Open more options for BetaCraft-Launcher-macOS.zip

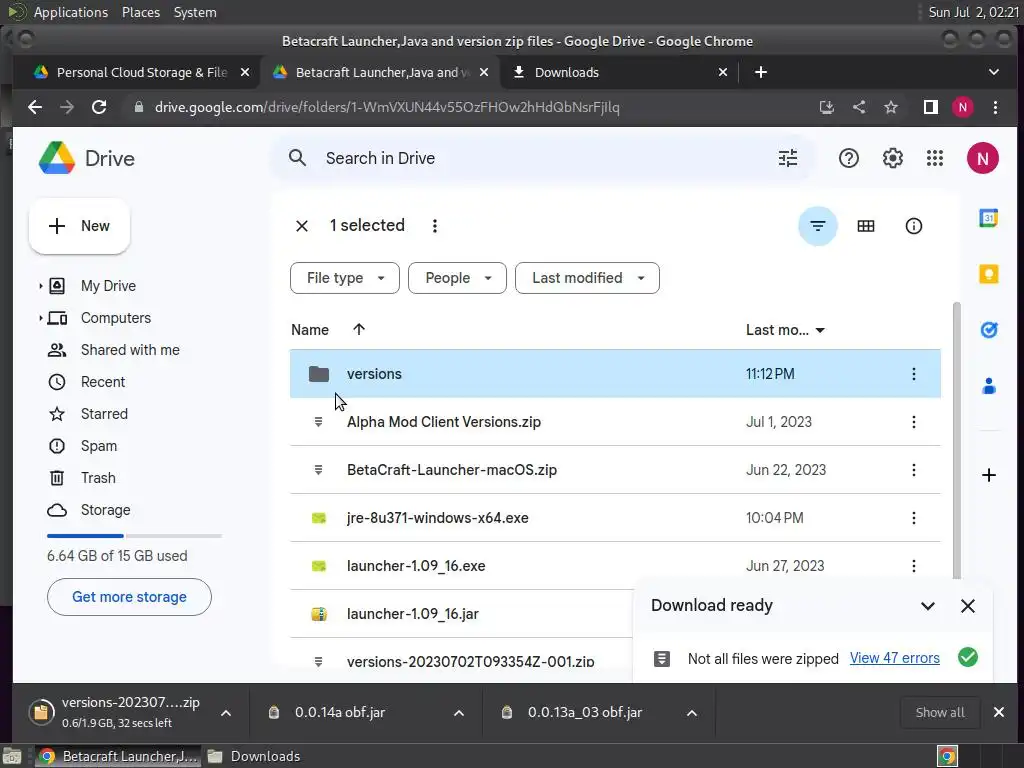pyautogui.click(x=914, y=470)
